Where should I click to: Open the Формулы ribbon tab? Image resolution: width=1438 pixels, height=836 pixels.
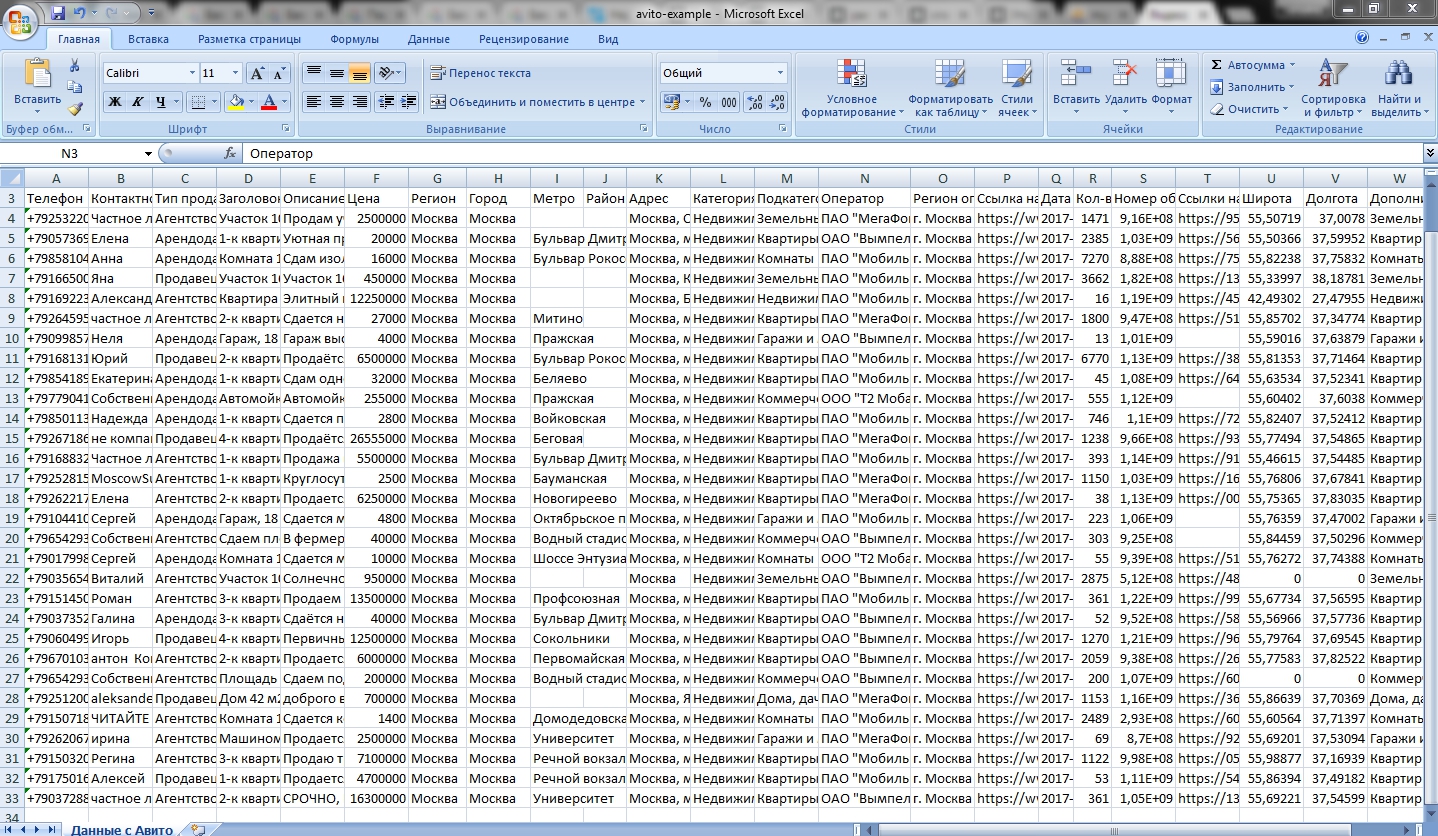coord(354,39)
